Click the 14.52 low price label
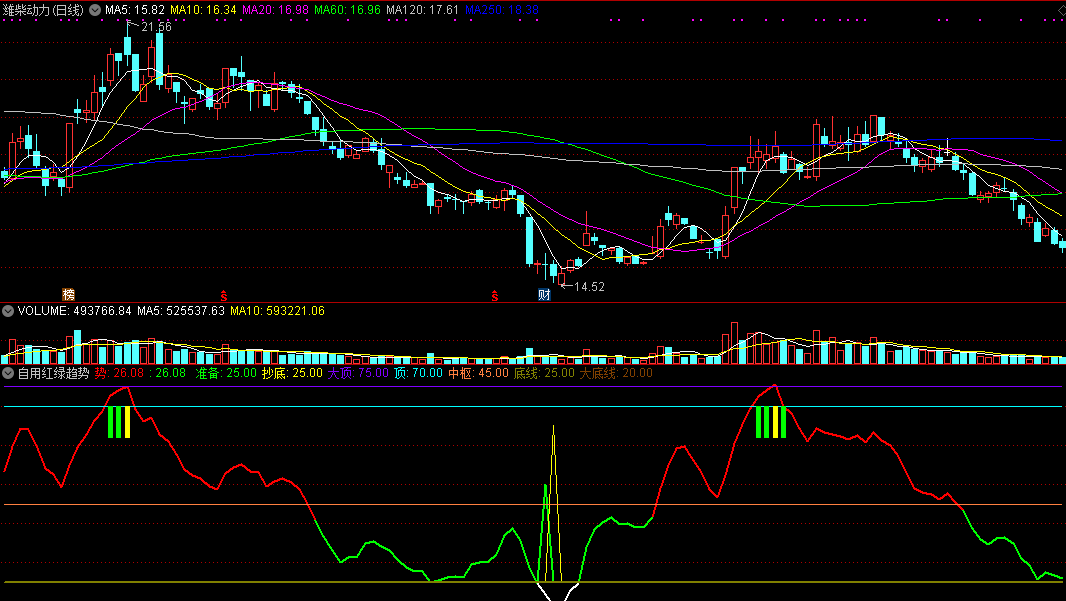 pyautogui.click(x=589, y=287)
